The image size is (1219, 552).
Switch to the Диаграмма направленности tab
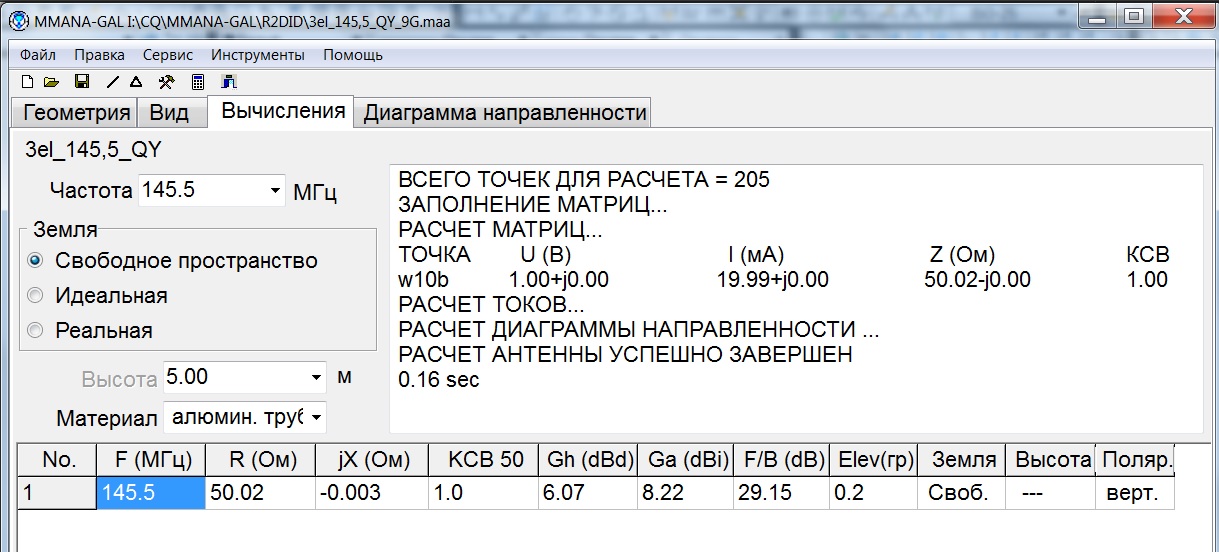504,113
